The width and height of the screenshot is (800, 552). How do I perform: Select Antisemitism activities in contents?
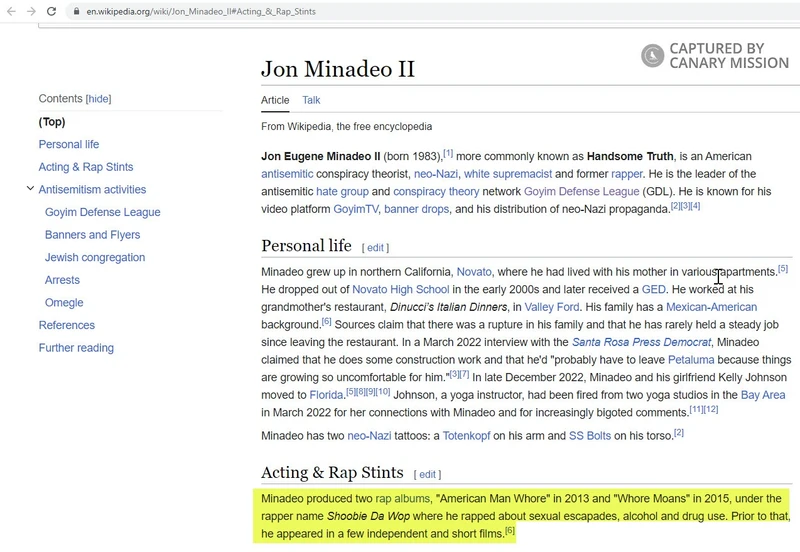coord(92,189)
